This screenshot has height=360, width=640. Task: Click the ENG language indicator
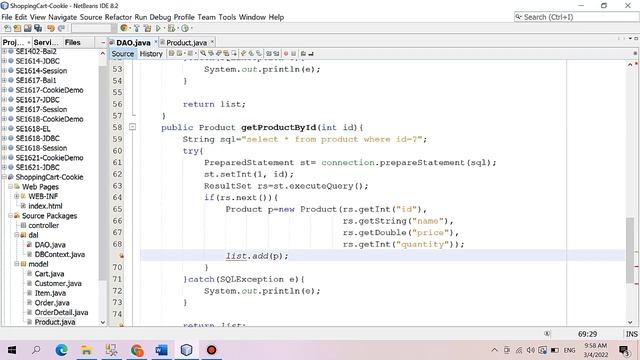click(x=569, y=350)
